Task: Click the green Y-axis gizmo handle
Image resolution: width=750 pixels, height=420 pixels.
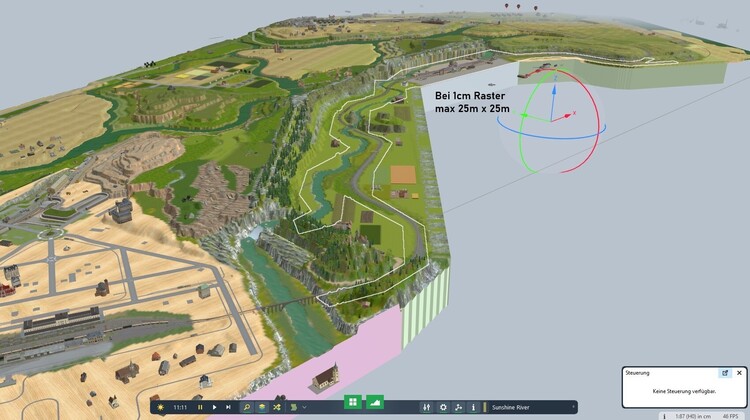Action: [525, 115]
